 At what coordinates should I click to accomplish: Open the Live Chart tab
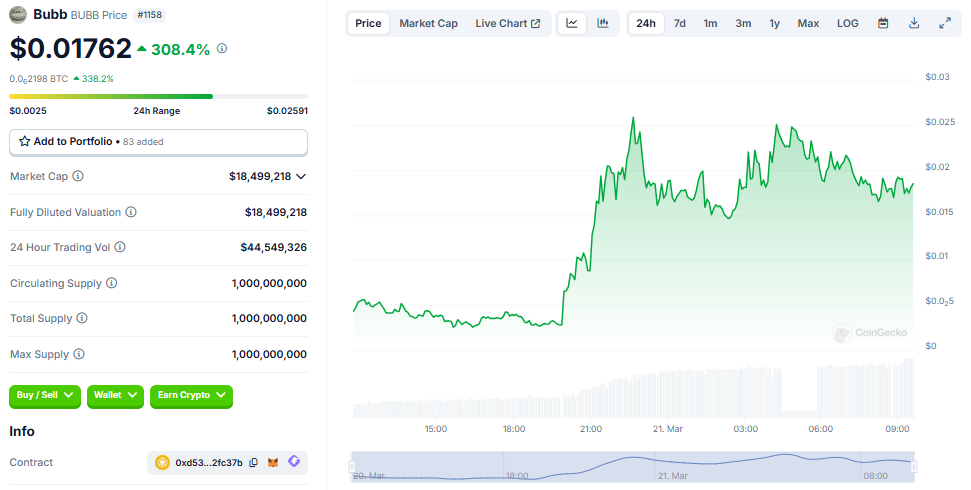coord(508,24)
